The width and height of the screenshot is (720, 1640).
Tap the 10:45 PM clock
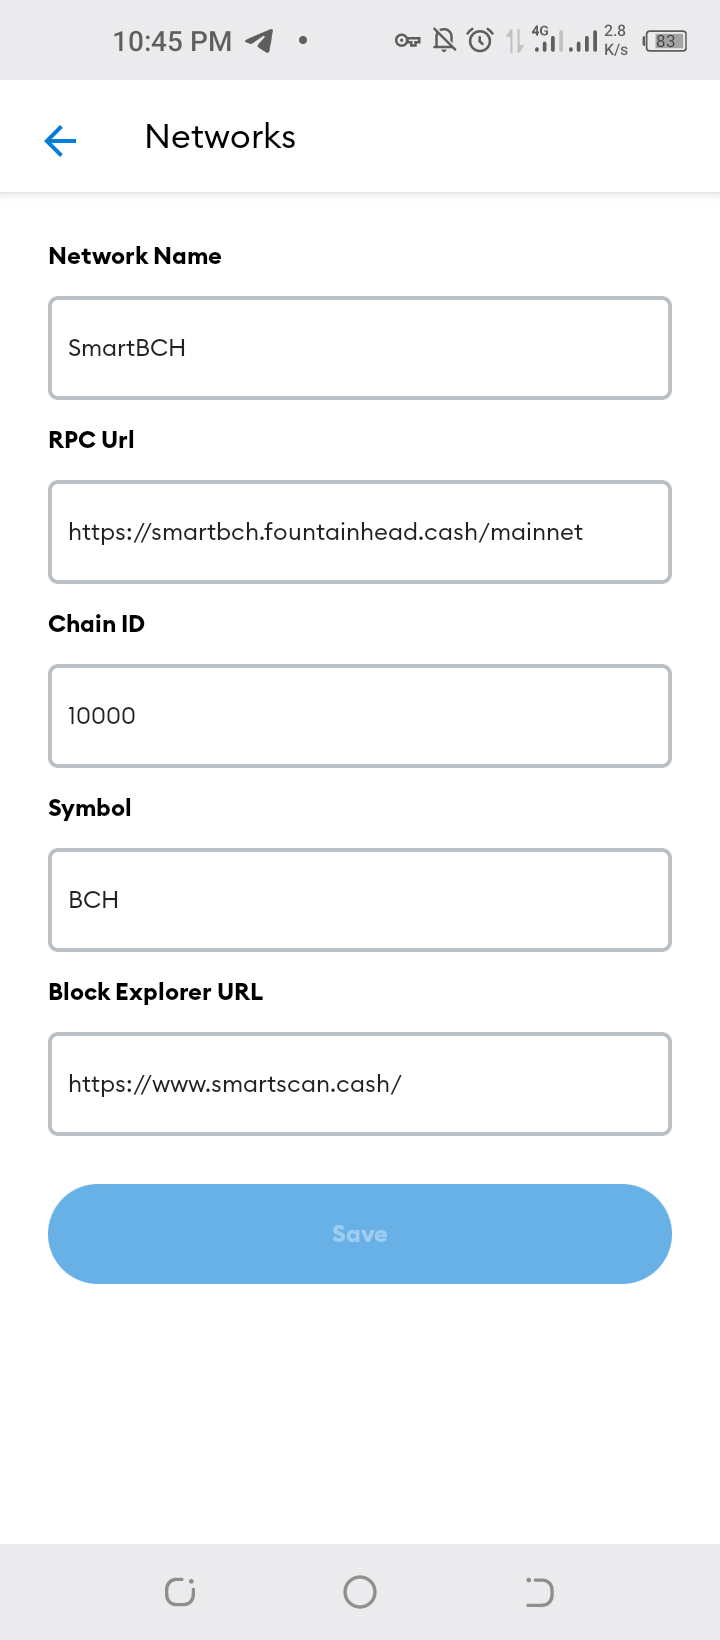pos(172,41)
